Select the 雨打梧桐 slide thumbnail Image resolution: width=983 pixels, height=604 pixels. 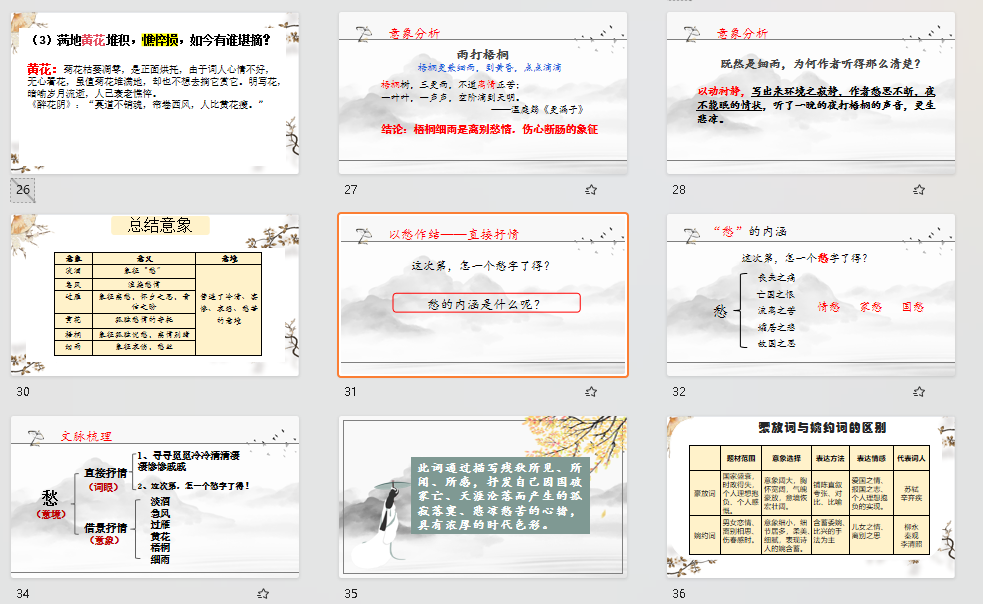tap(483, 92)
